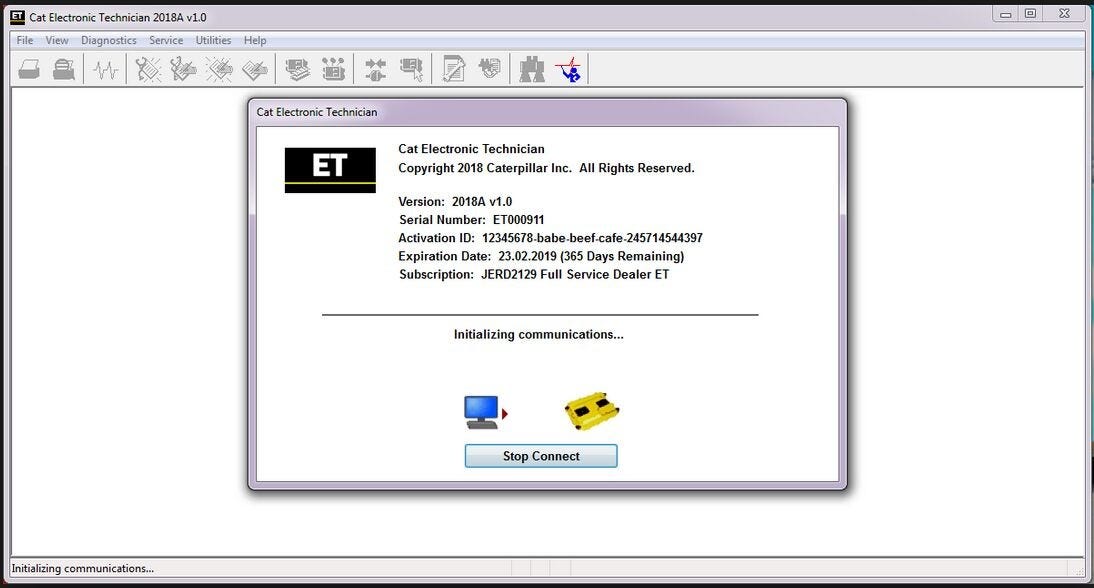Close the Cat Electronic Technician window
The image size is (1094, 588).
point(1064,14)
